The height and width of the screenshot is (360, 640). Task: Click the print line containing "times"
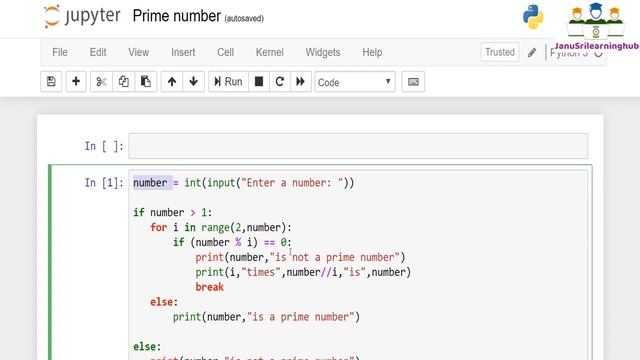click(x=303, y=272)
